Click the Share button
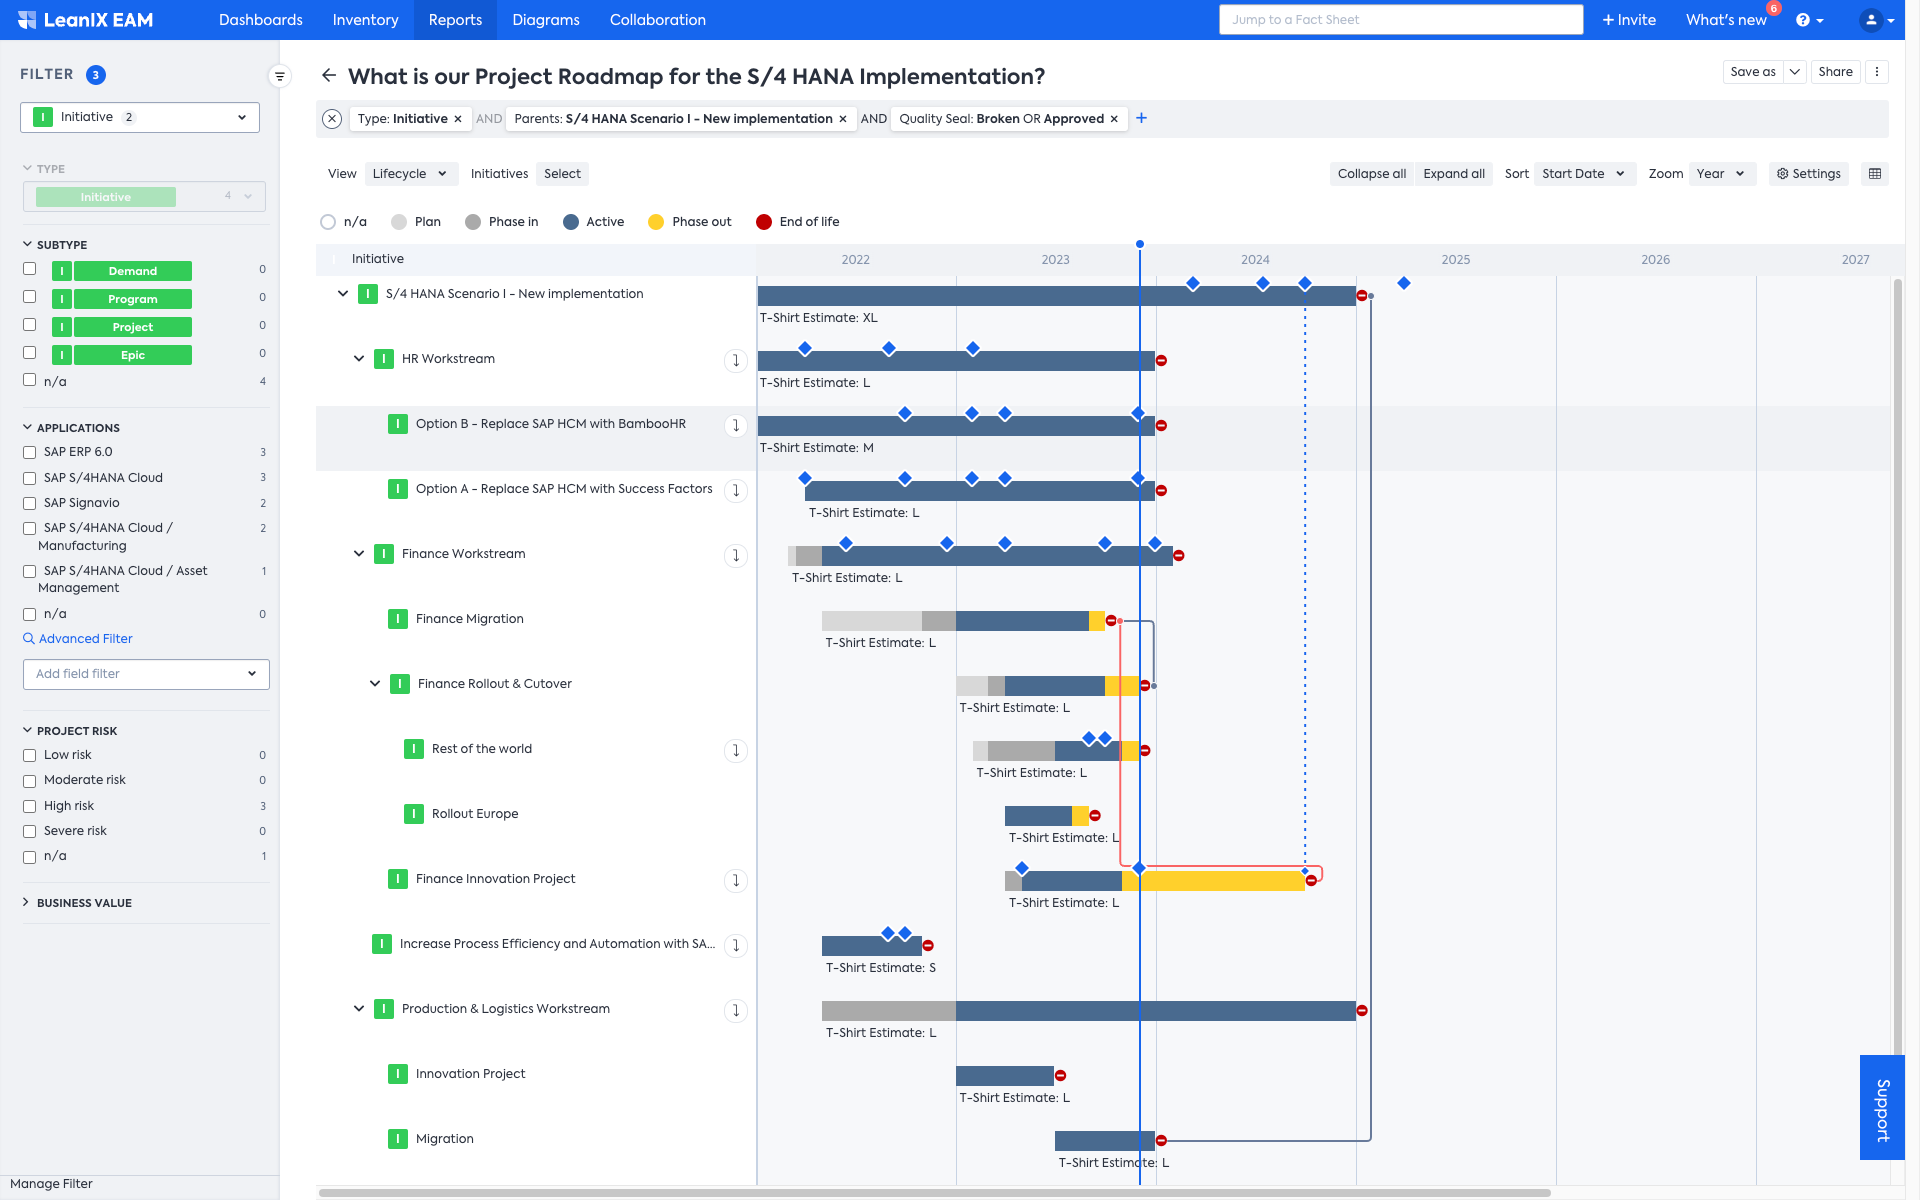Screen dimensions: 1920x1200 point(1836,72)
